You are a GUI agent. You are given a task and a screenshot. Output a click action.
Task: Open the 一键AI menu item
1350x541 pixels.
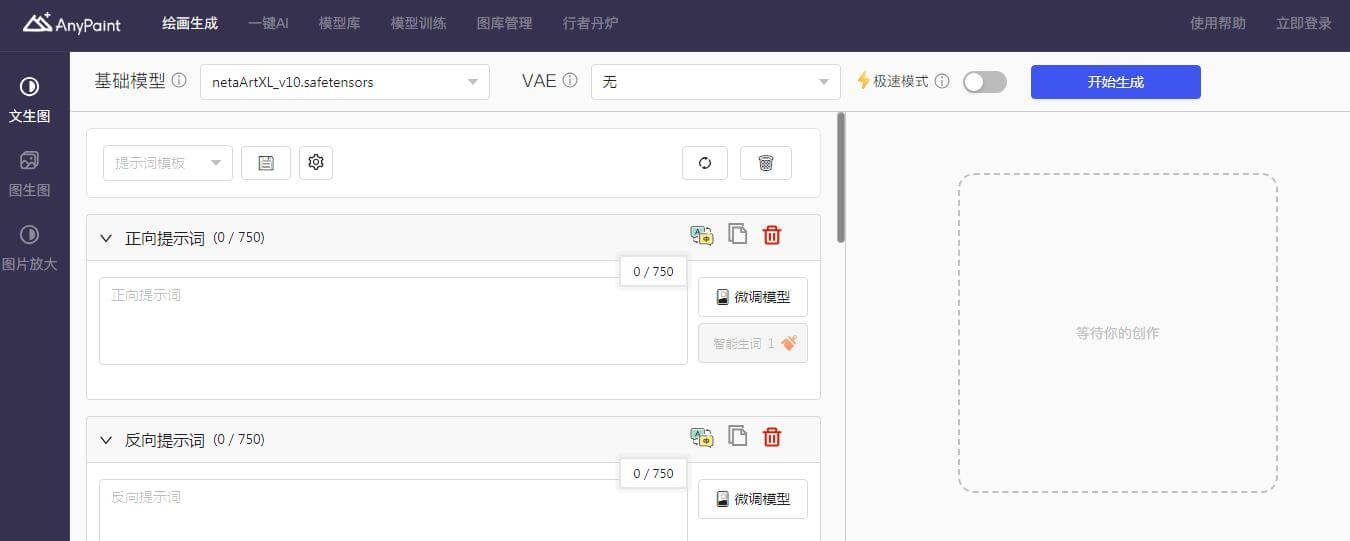pos(268,23)
